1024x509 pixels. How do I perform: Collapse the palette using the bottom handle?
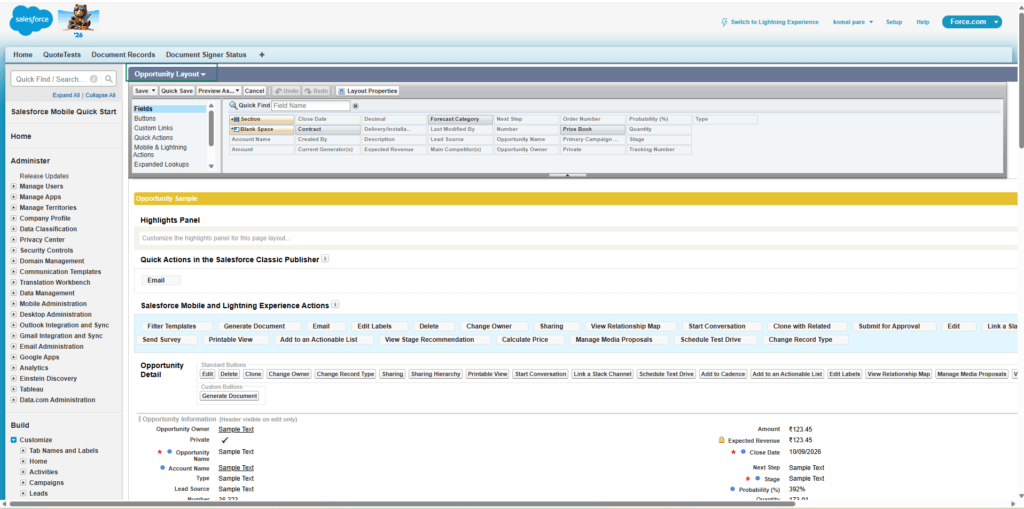click(567, 175)
